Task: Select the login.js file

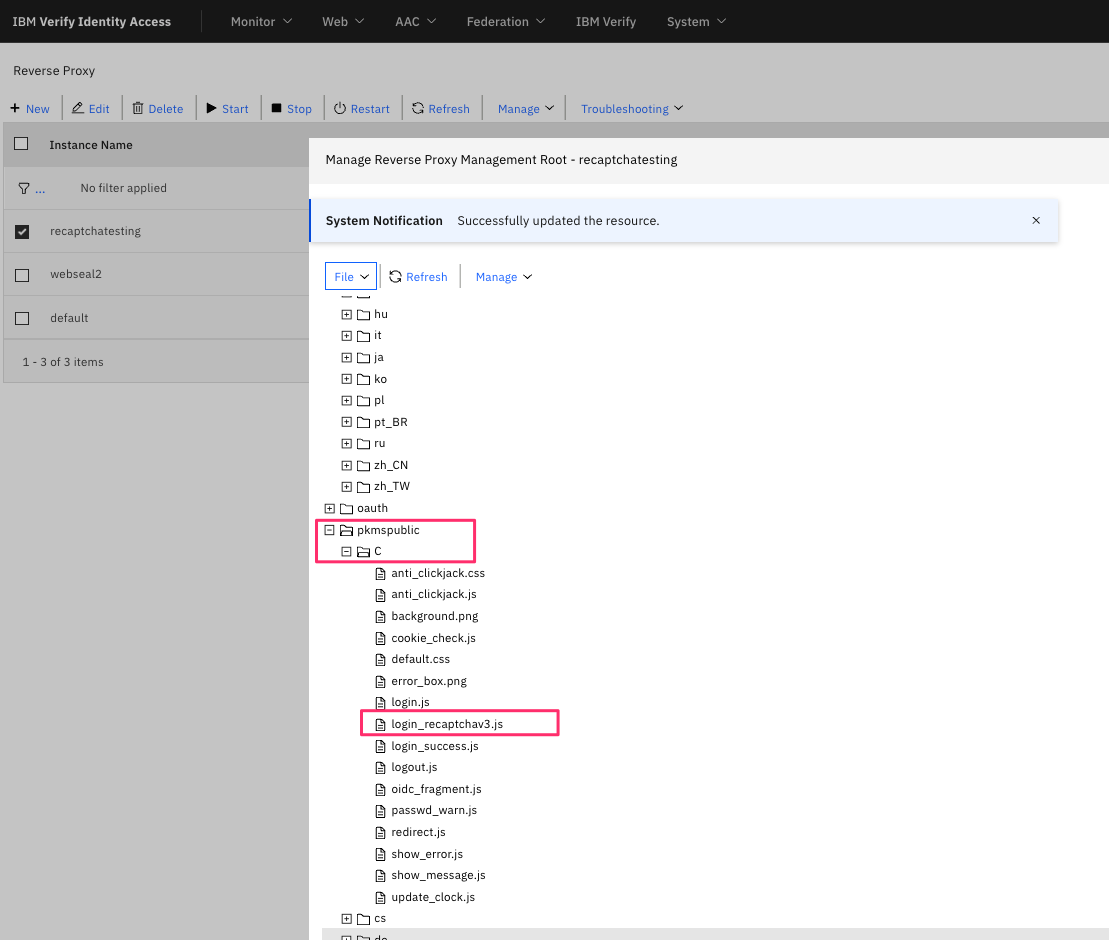Action: (410, 702)
